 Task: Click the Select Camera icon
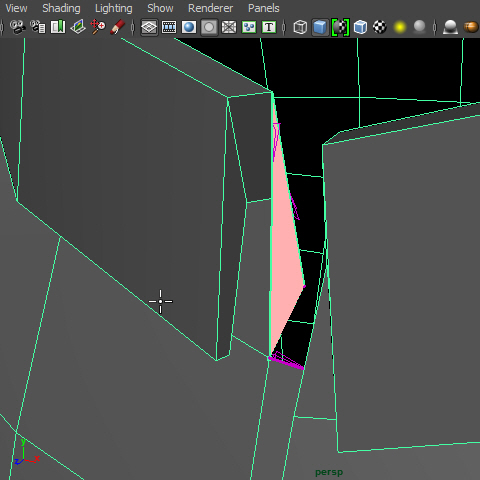(18, 27)
